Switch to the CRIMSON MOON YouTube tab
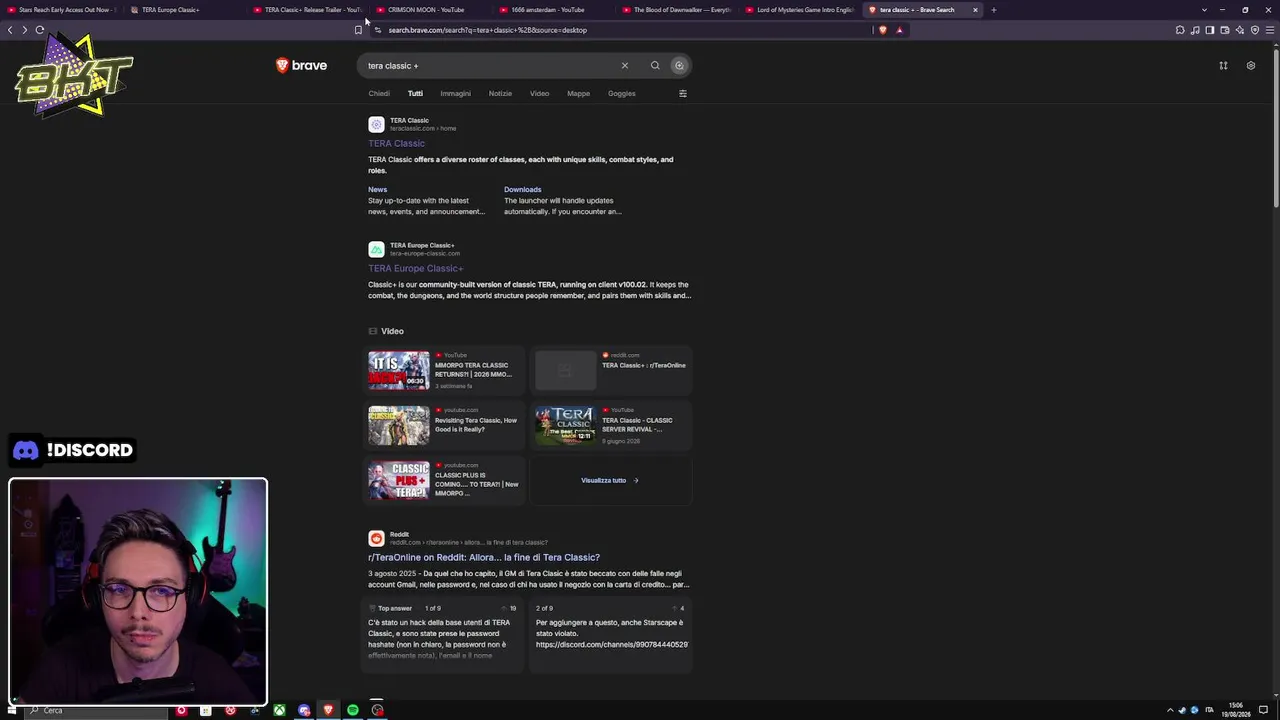 click(x=432, y=10)
